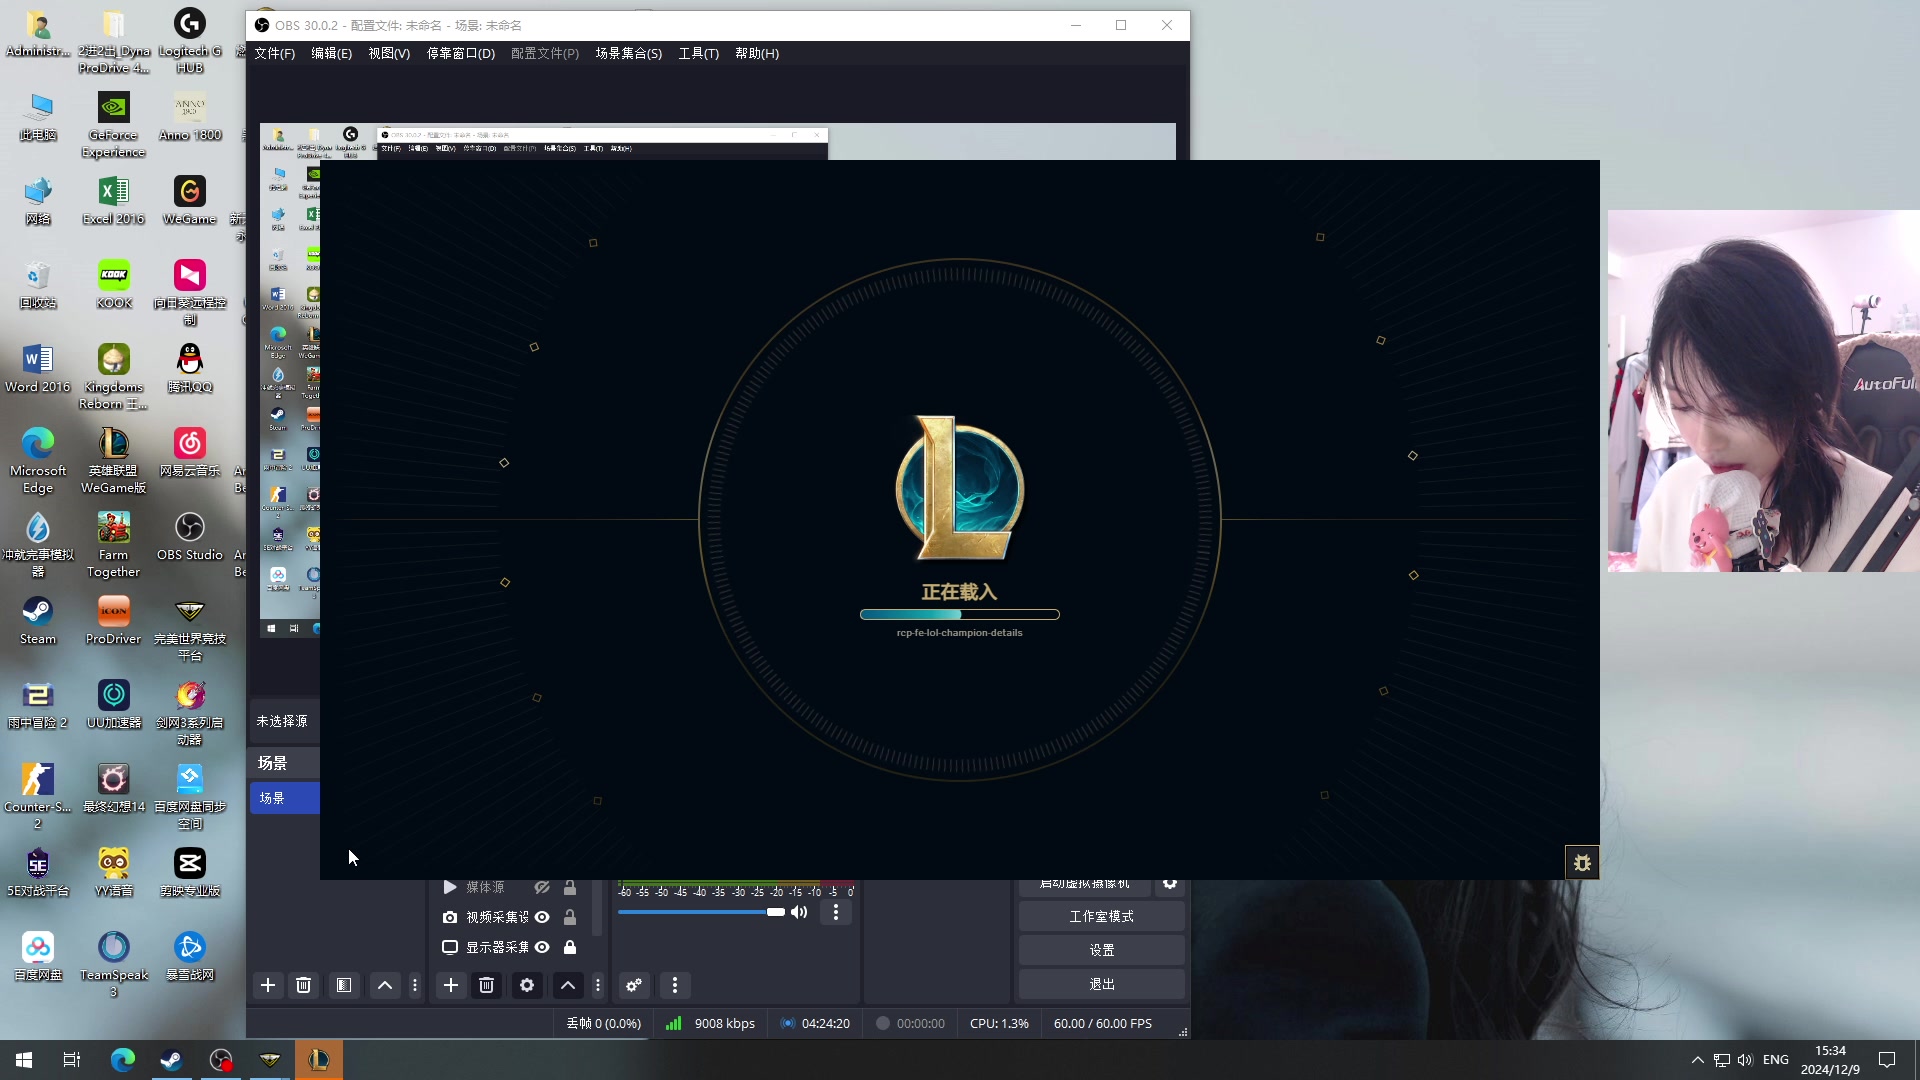
Task: Select the 场景 scene item in the list
Action: click(285, 798)
